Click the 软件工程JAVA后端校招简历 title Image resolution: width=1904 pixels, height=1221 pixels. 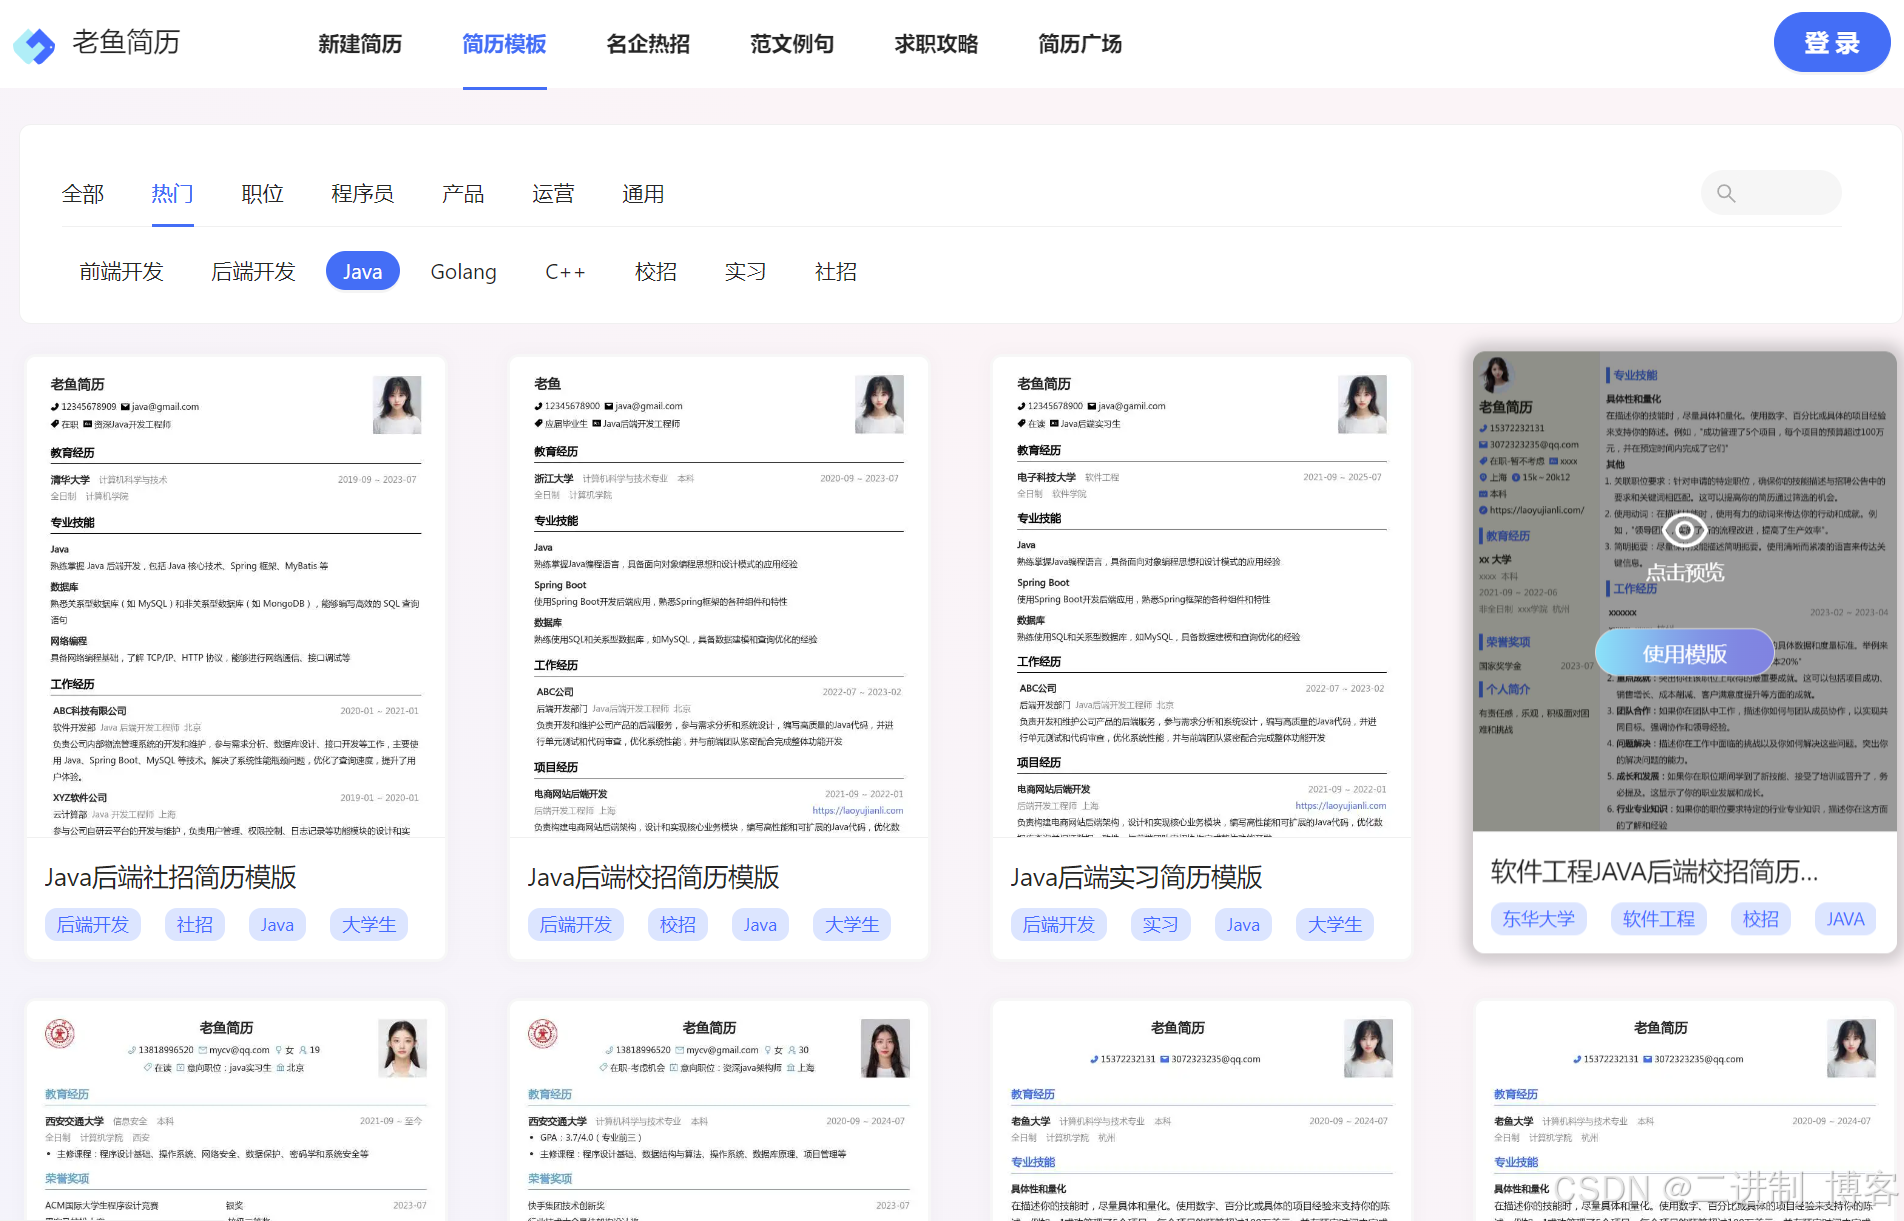point(1655,871)
